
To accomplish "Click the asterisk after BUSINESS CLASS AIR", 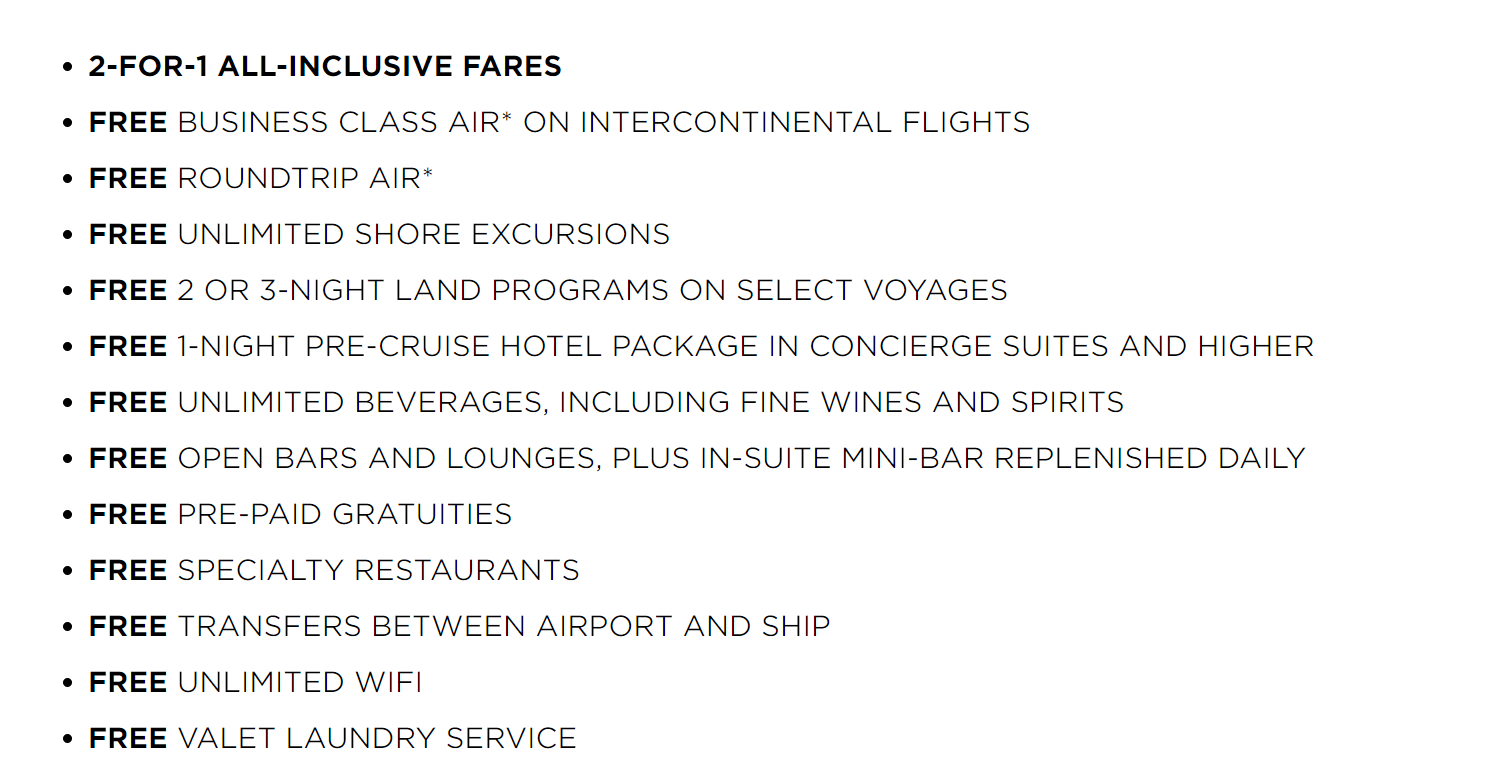I will point(507,118).
